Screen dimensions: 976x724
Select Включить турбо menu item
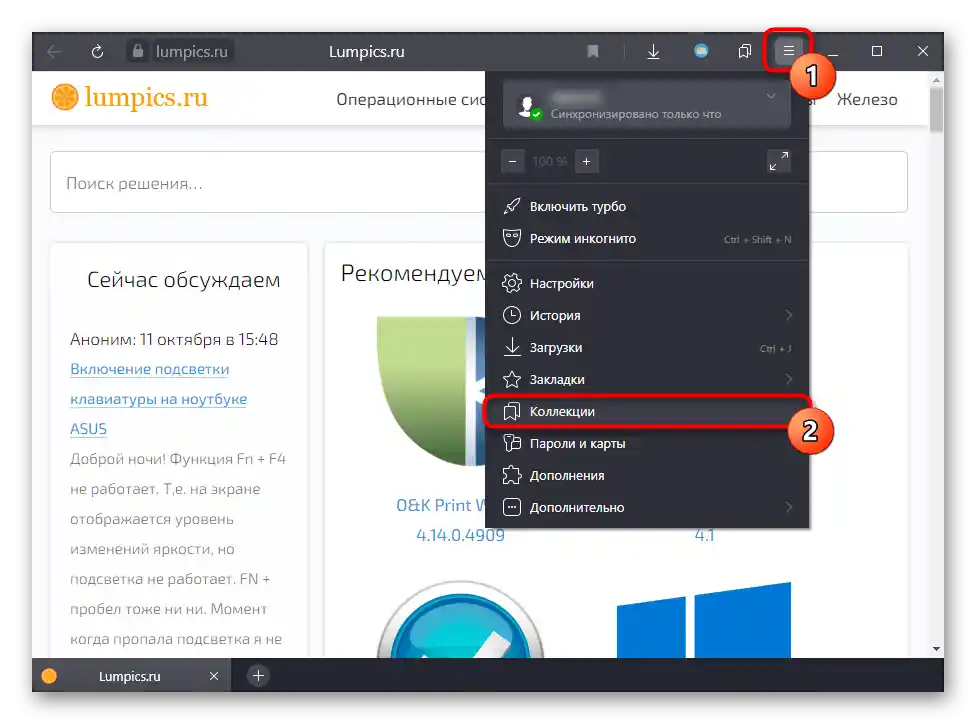click(647, 207)
